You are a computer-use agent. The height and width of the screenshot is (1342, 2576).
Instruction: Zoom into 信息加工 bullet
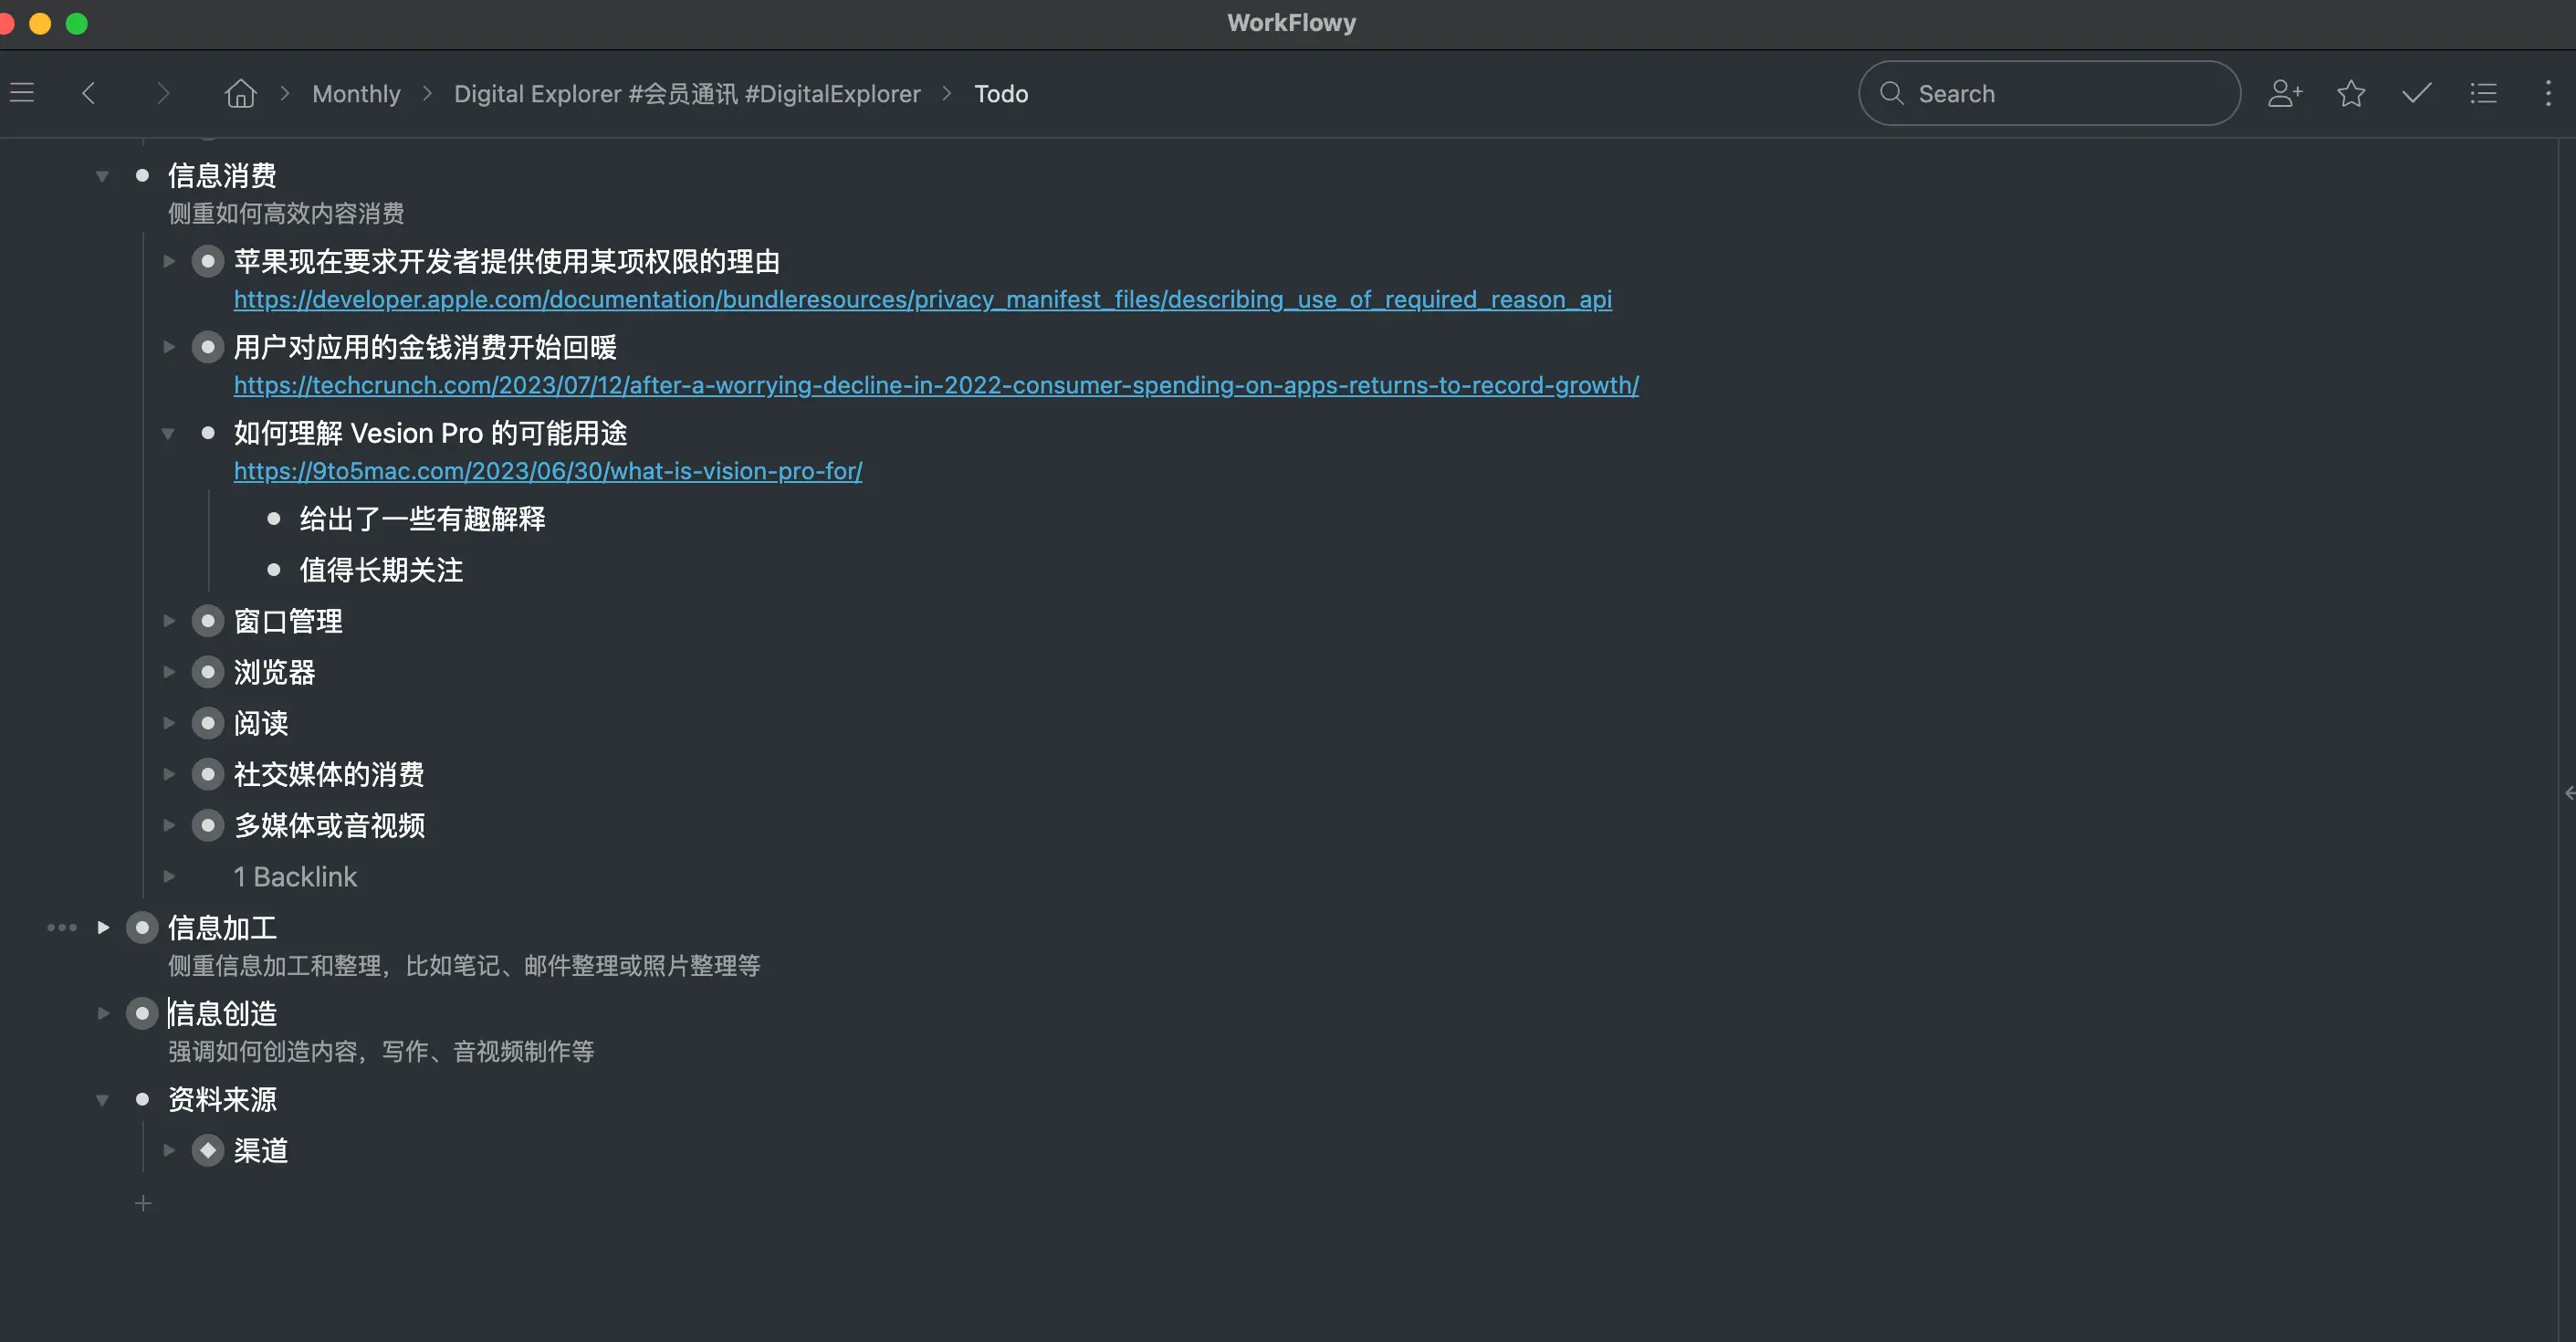142,928
